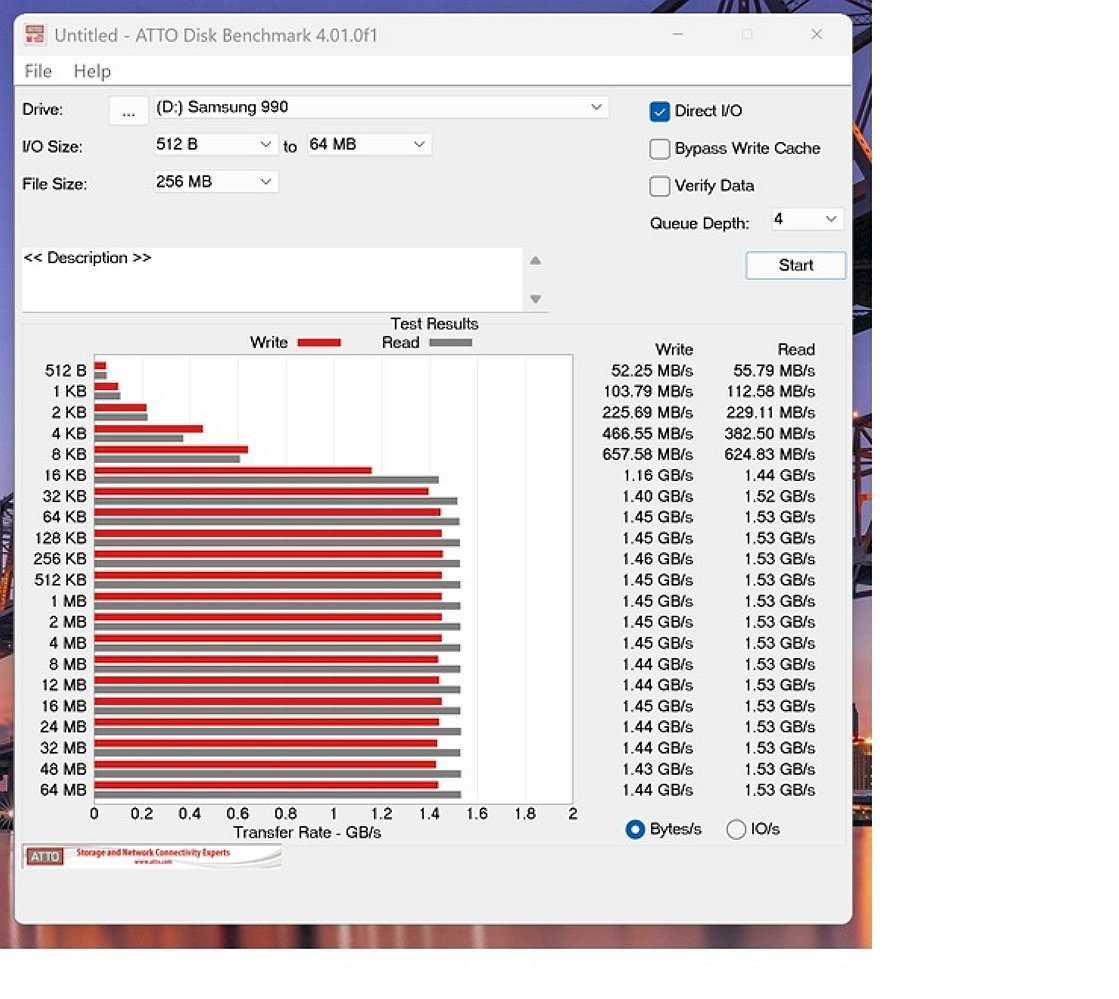This screenshot has width=1119, height=999.
Task: Minimize the ATTO Disk Benchmark window
Action: click(x=678, y=34)
